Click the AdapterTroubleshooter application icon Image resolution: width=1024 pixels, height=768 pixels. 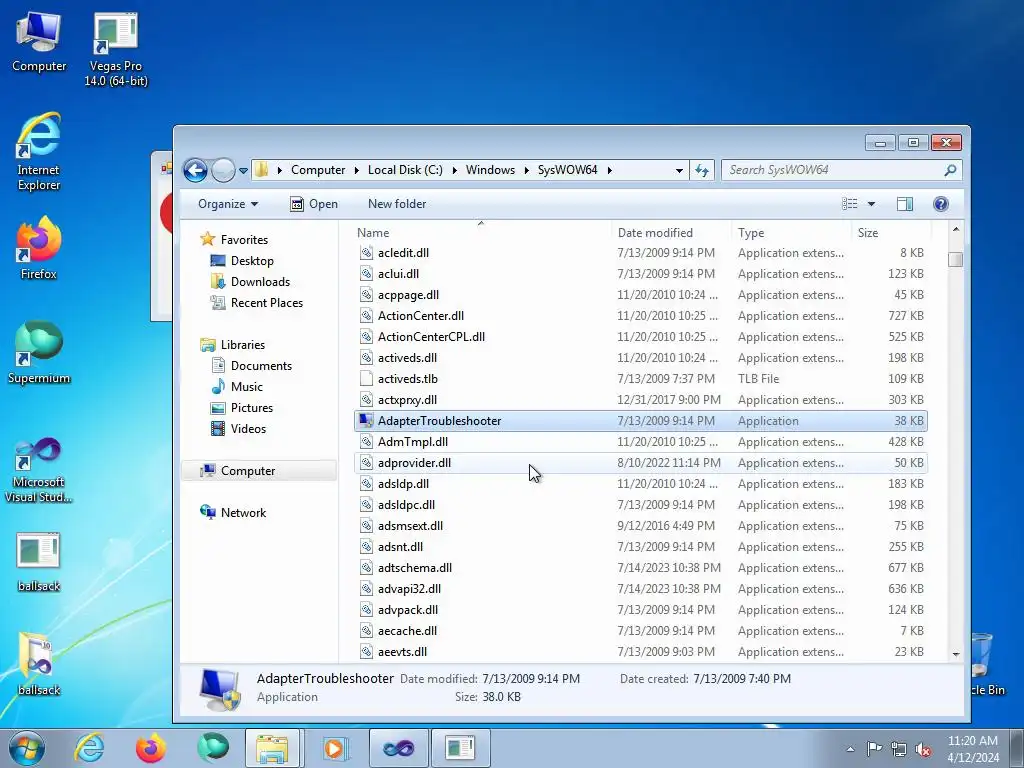[366, 421]
